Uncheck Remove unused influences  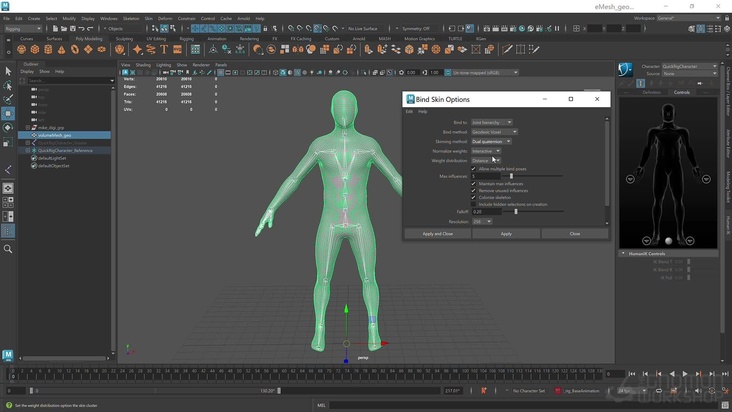(473, 191)
